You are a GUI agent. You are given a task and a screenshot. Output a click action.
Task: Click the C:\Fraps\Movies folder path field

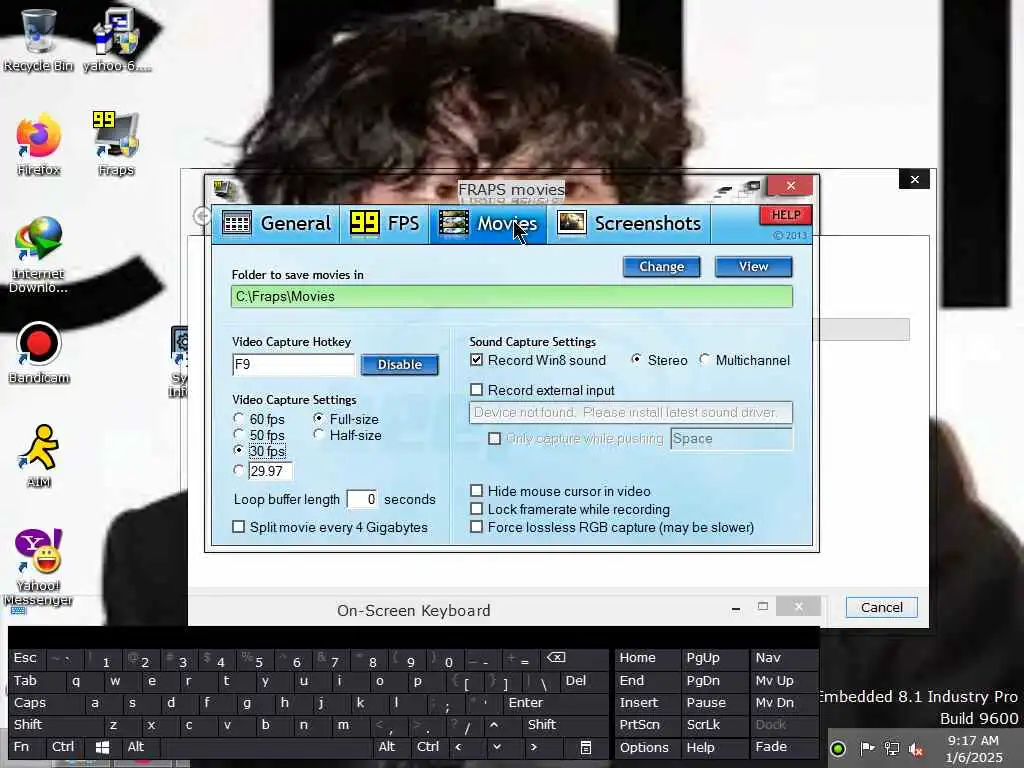511,296
